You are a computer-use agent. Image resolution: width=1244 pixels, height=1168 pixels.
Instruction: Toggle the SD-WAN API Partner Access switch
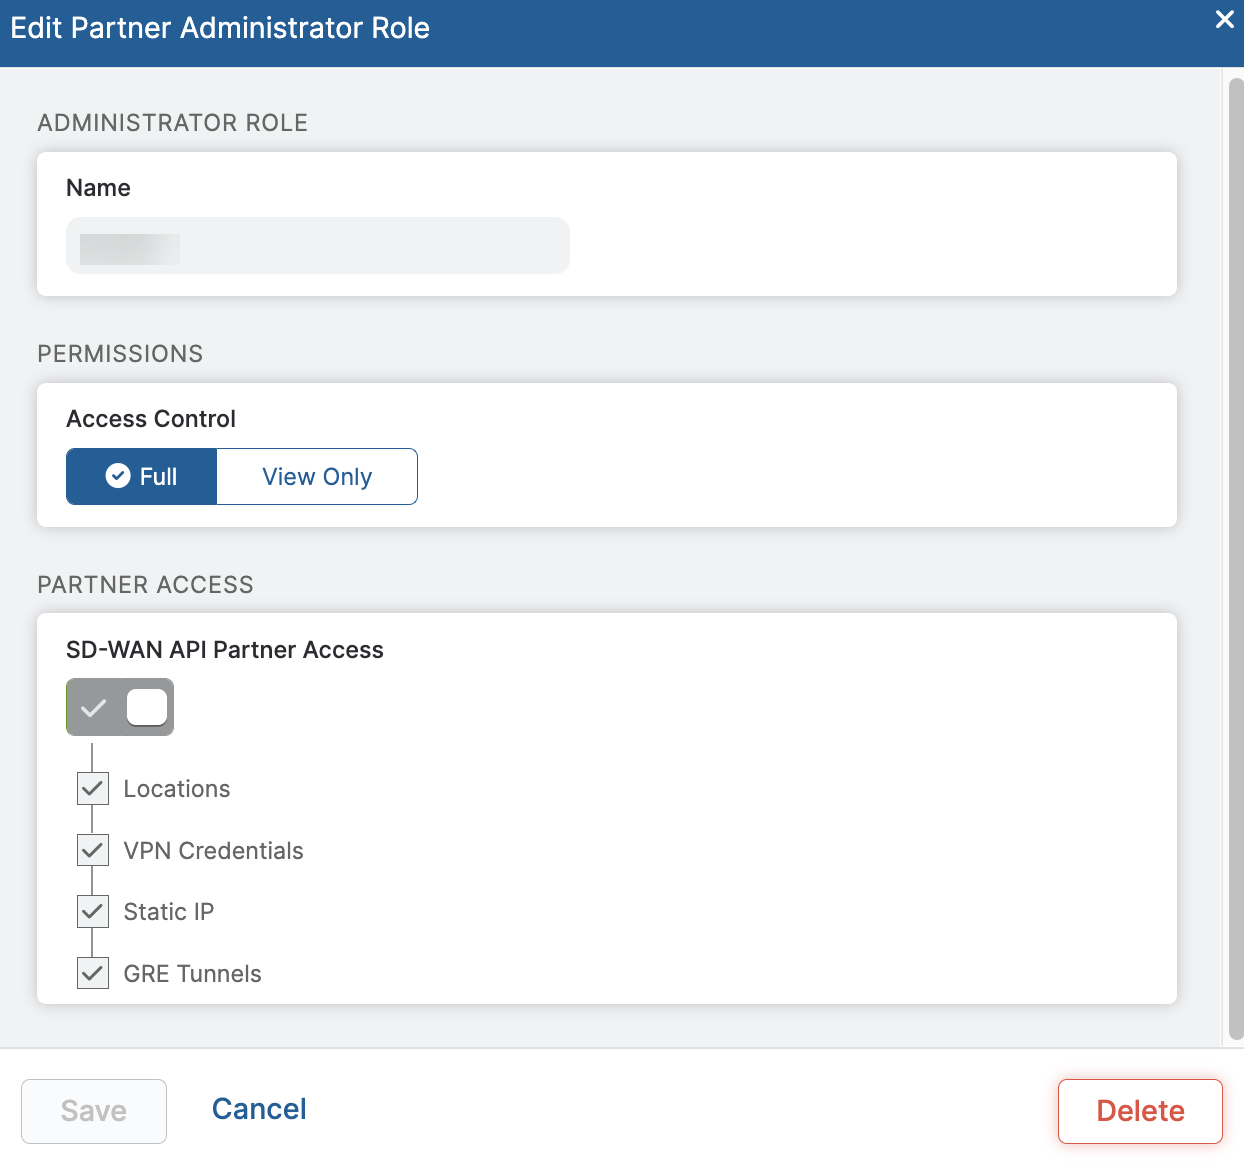click(120, 707)
